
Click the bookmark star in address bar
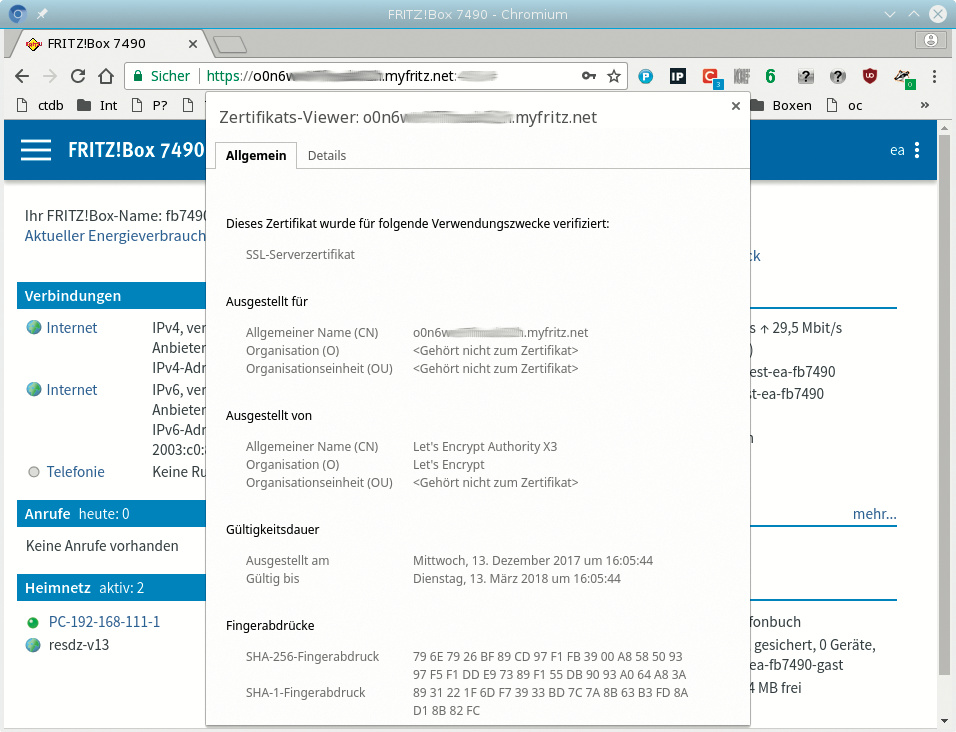[x=614, y=76]
